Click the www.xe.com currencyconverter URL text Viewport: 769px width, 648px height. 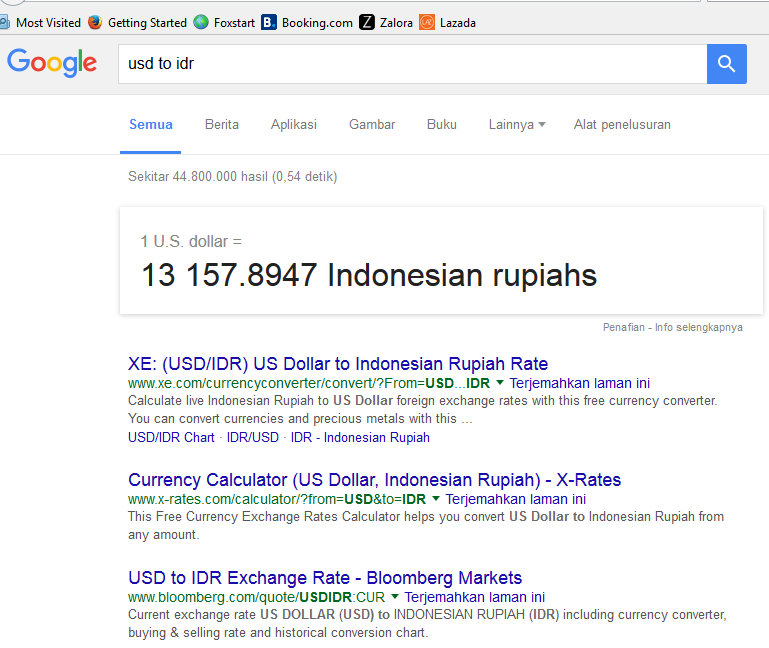(309, 383)
